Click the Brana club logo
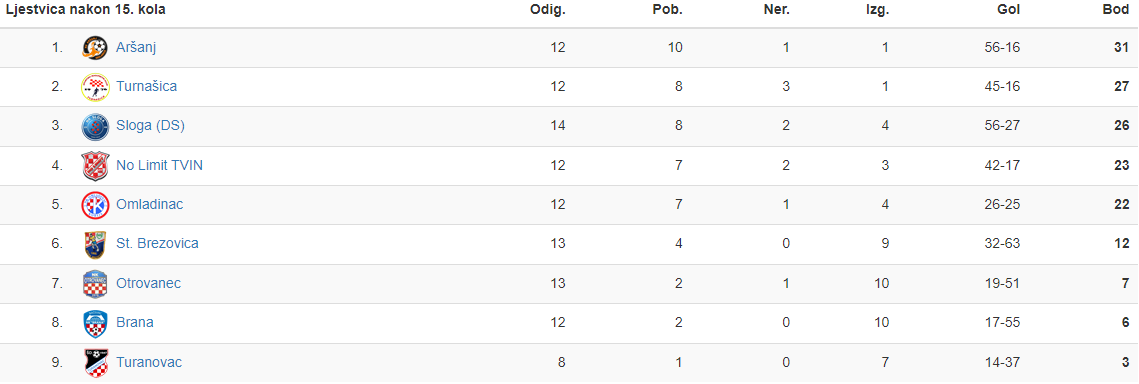 point(95,323)
